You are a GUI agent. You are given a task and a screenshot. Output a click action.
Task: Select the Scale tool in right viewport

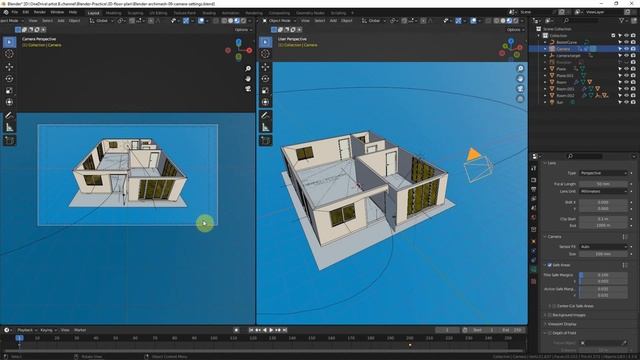coord(265,90)
